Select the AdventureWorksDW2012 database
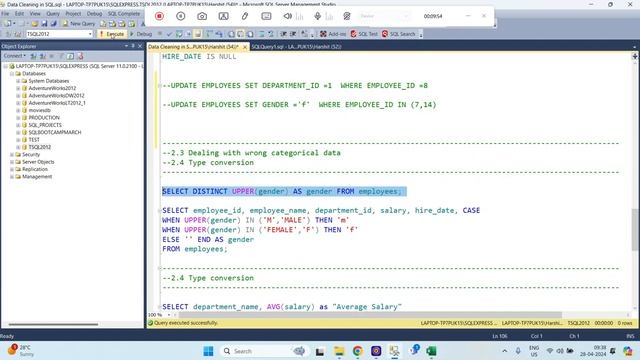640x360 pixels. click(56, 96)
